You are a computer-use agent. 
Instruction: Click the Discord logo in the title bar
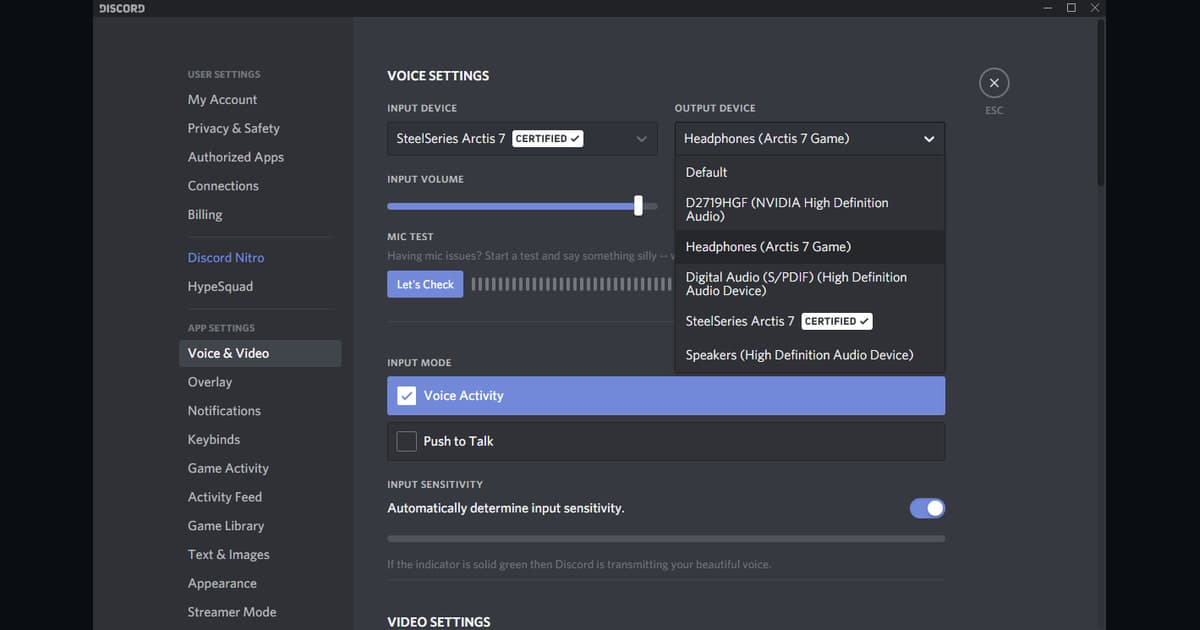click(x=122, y=8)
